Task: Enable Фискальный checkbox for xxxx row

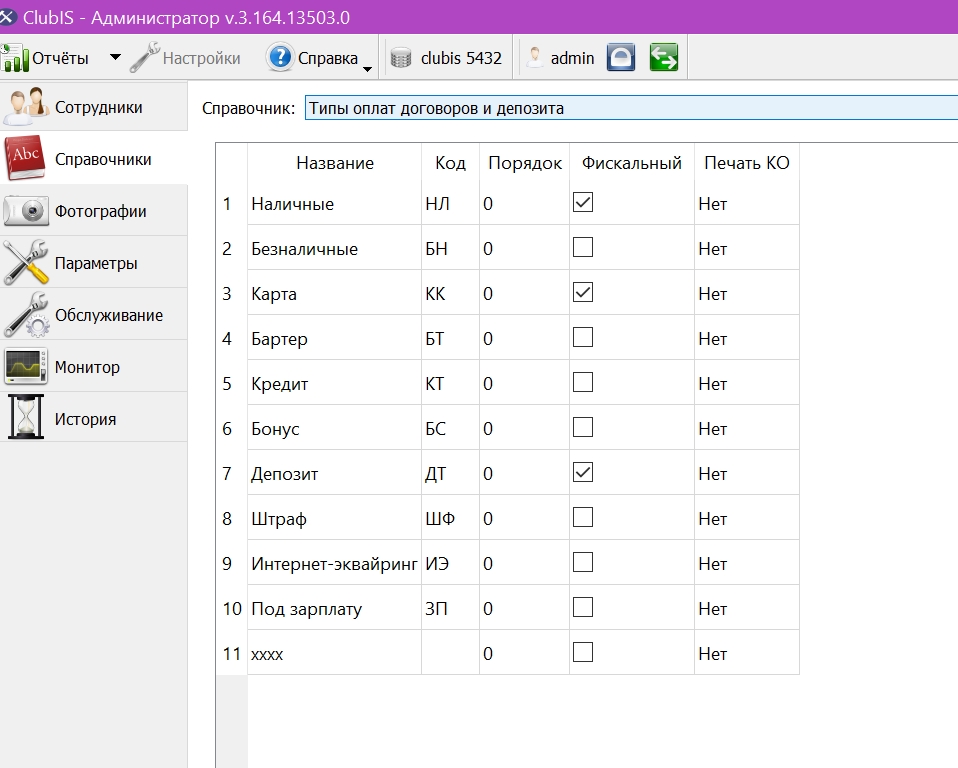Action: click(x=583, y=653)
